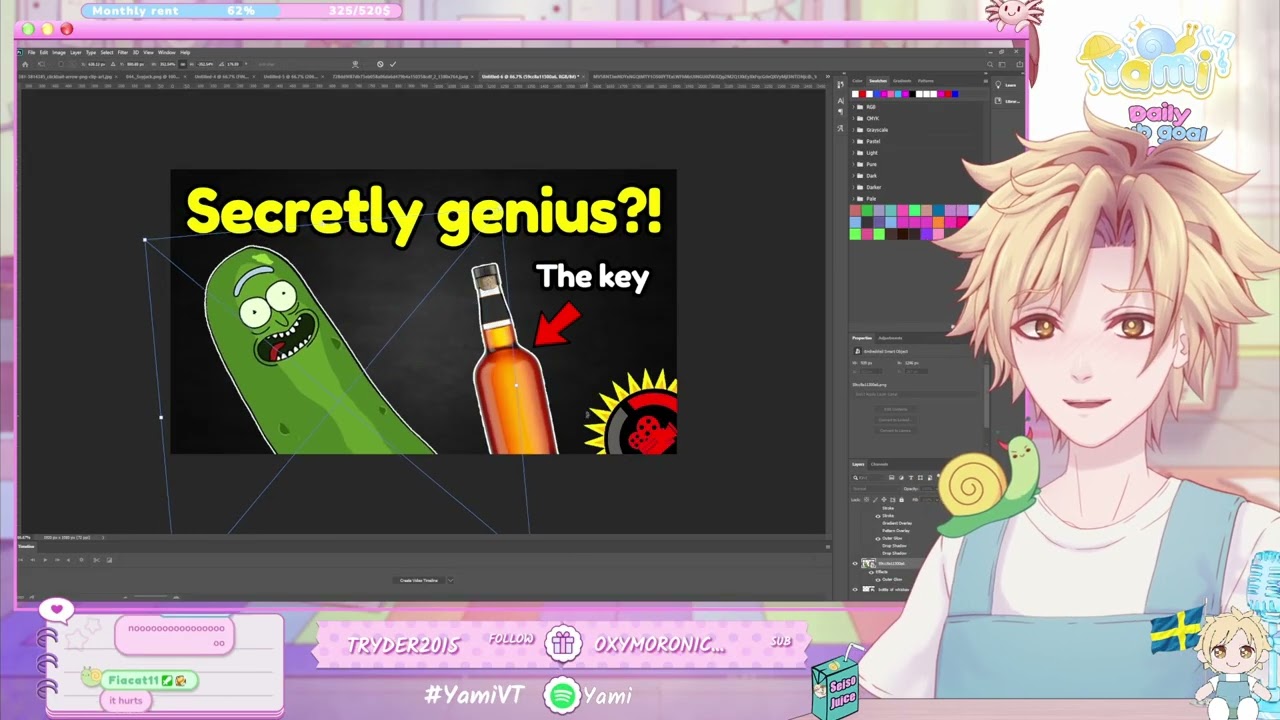Filter layers by shape layers icon
Viewport: 1280px width, 720px height.
tap(920, 478)
